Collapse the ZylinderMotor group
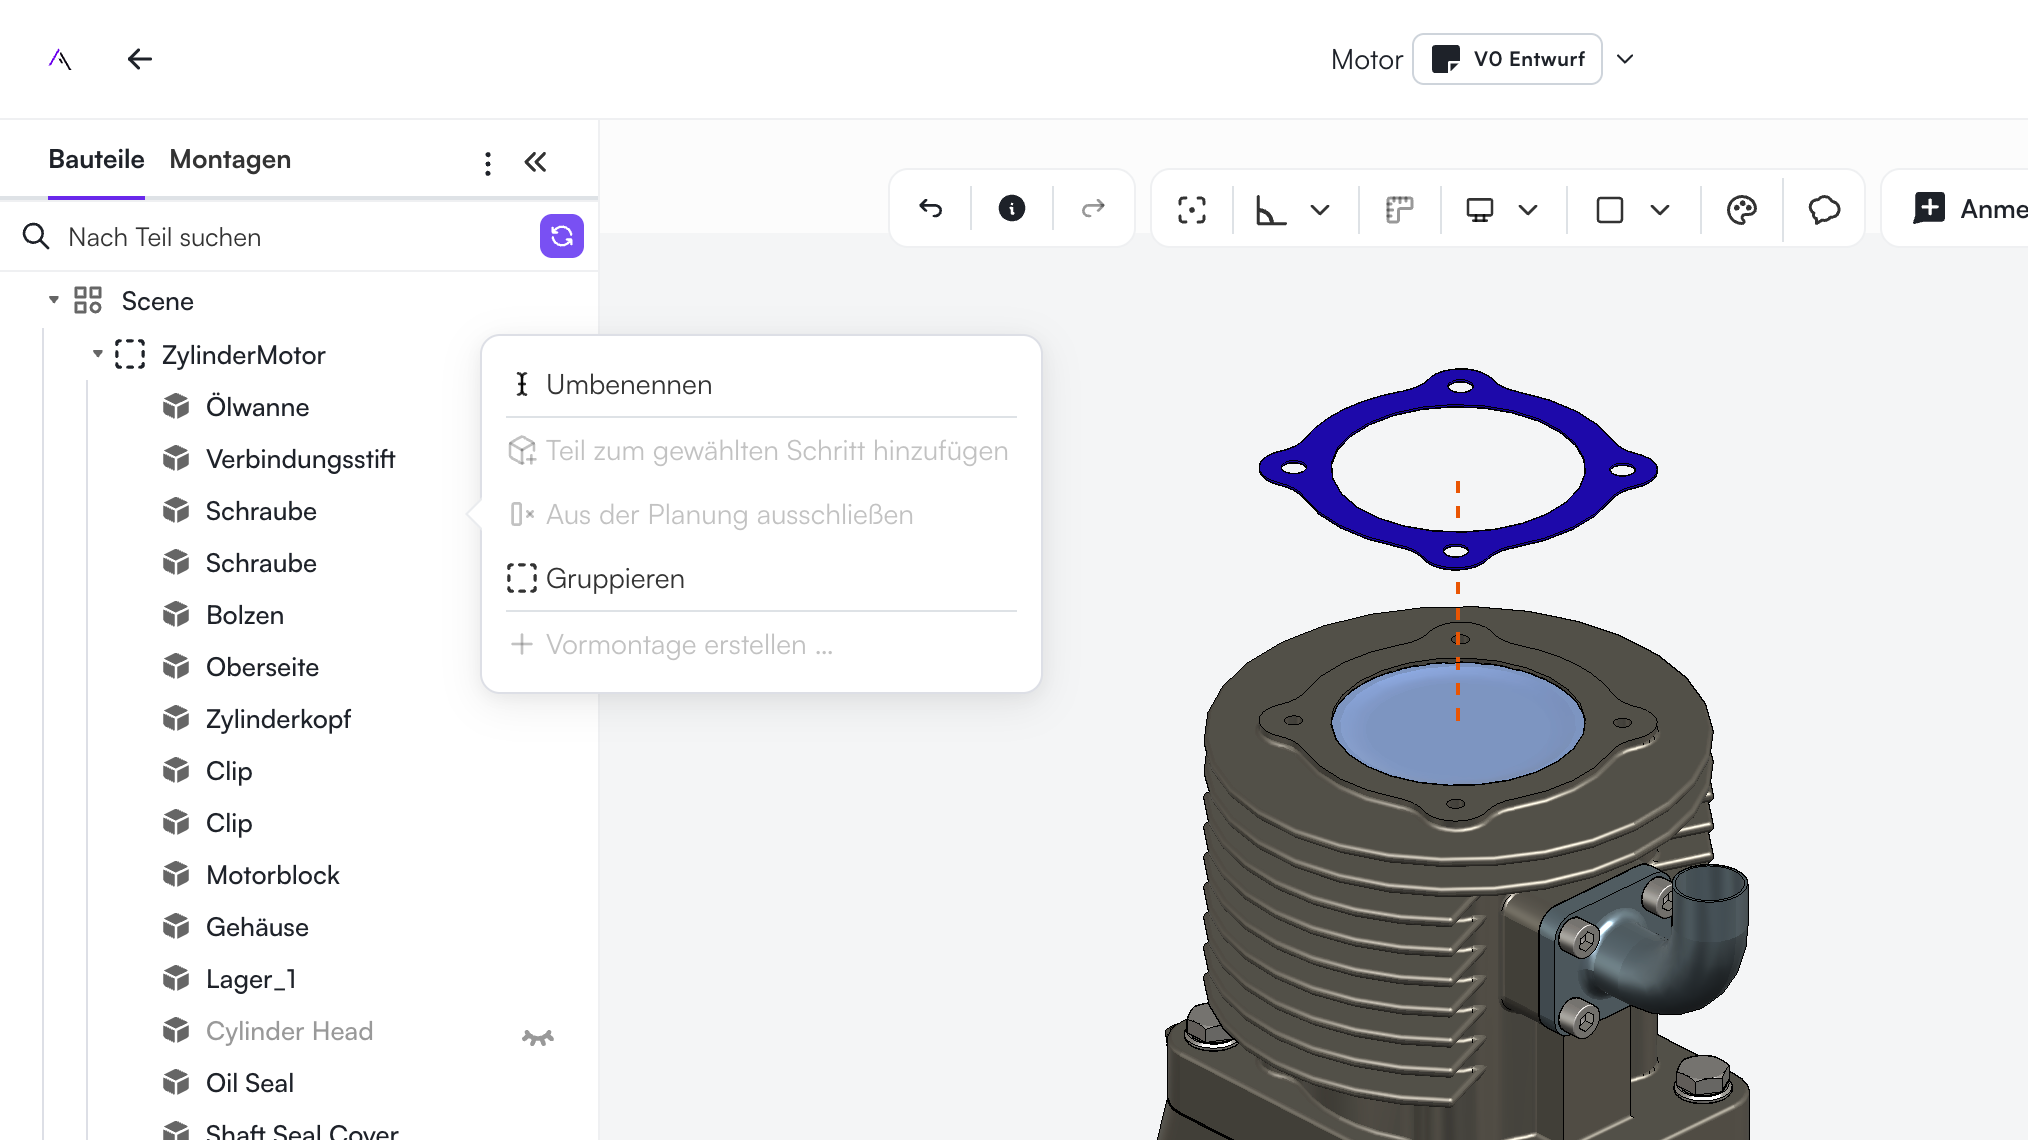Screen dimensions: 2028x1140 [98, 354]
